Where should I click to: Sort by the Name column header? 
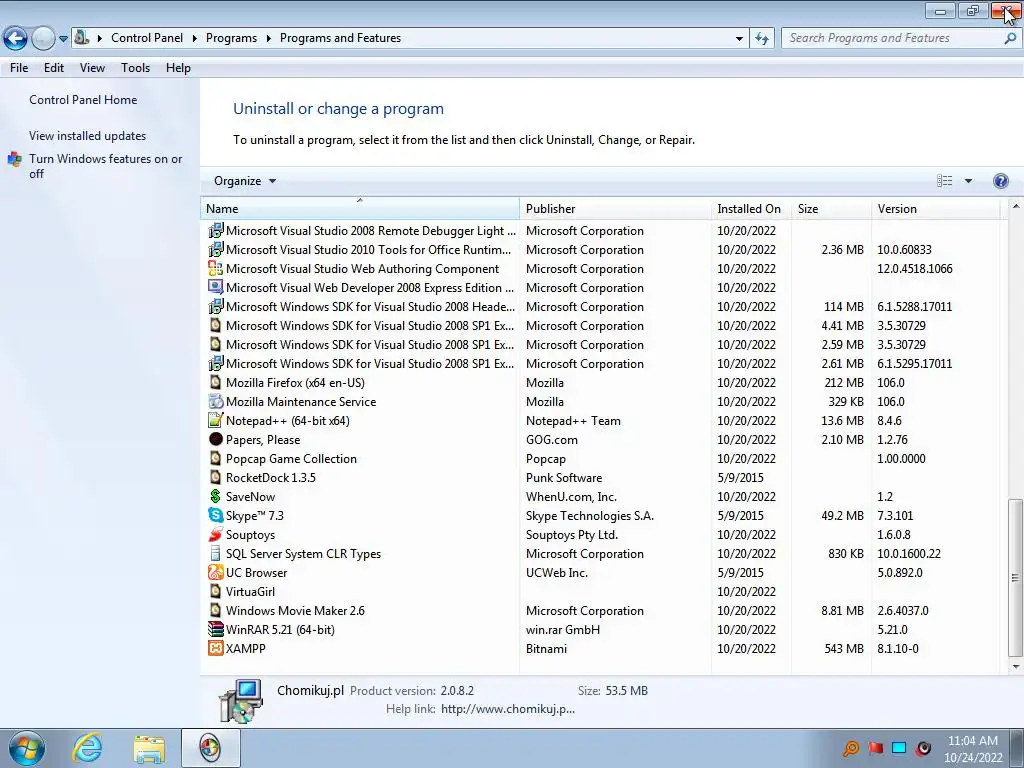[360, 209]
